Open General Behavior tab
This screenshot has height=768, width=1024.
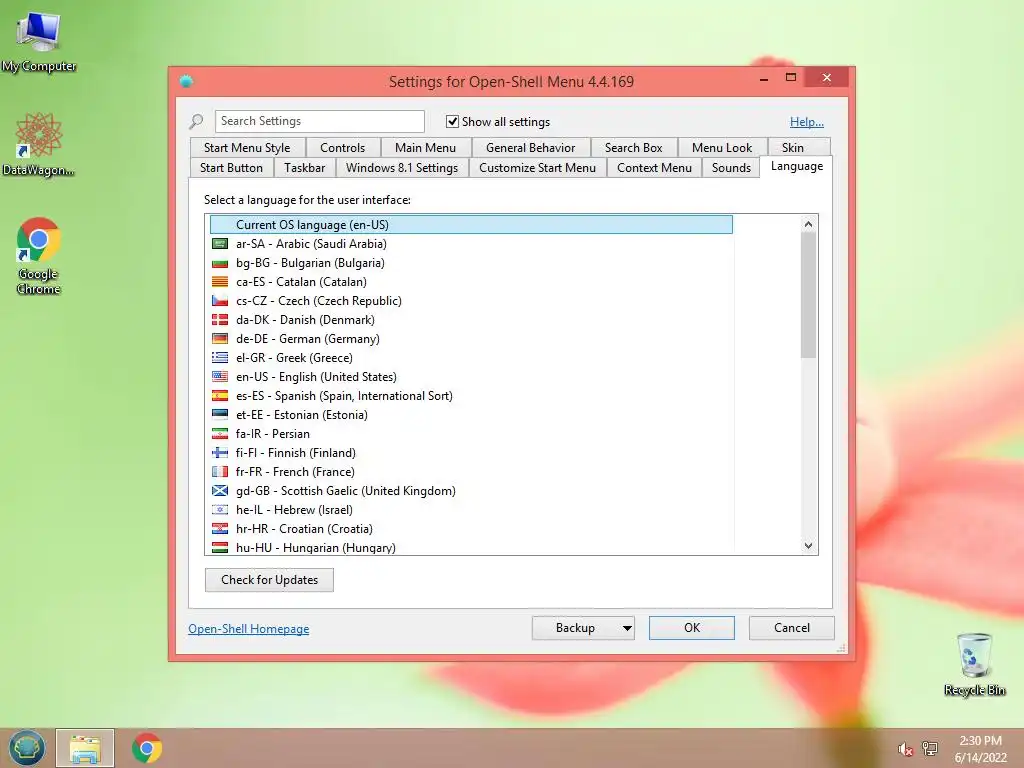pos(530,148)
